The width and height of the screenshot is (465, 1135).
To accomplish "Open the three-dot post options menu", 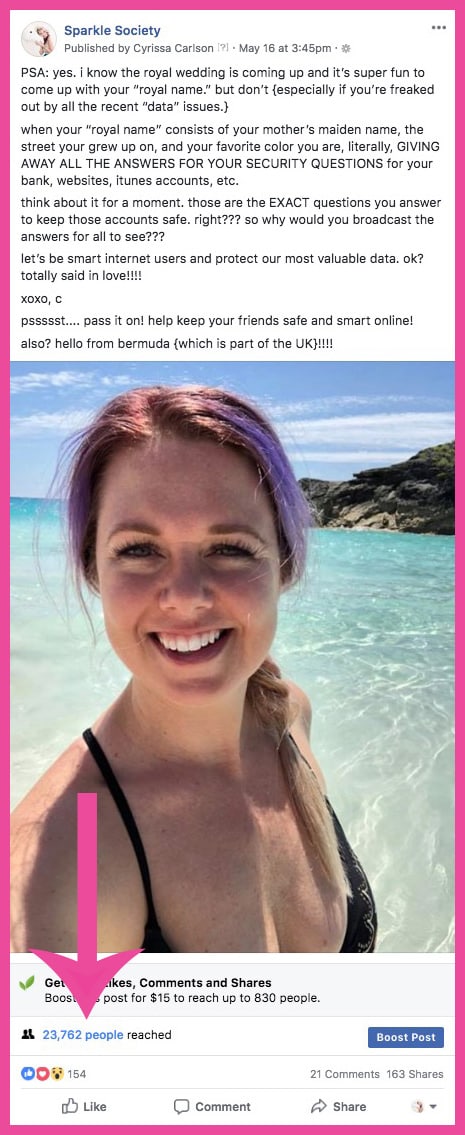I will (438, 28).
